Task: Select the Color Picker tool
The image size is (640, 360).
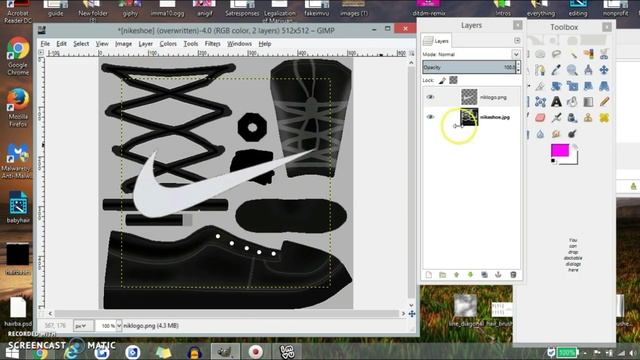Action: pos(556,70)
